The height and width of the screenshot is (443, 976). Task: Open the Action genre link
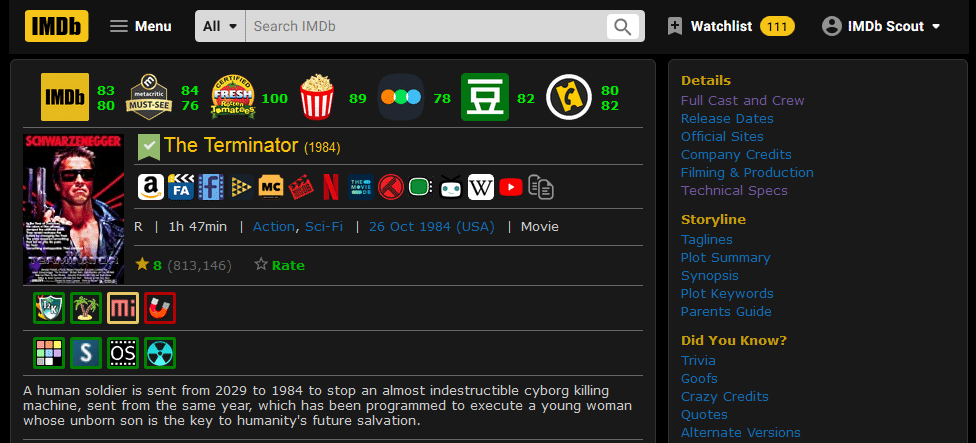tap(274, 226)
